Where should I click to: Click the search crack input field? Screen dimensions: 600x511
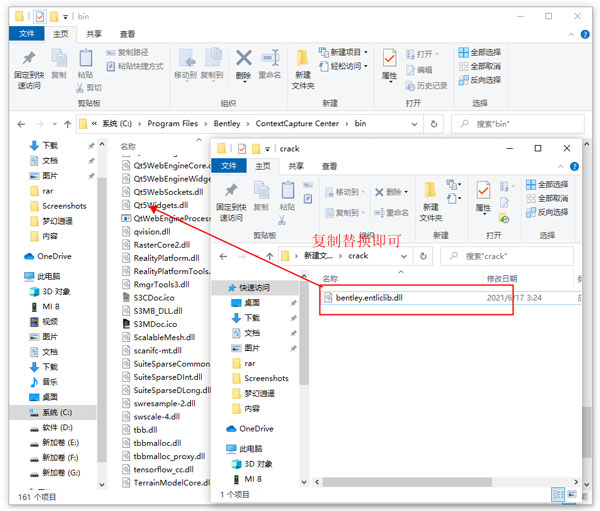507,256
